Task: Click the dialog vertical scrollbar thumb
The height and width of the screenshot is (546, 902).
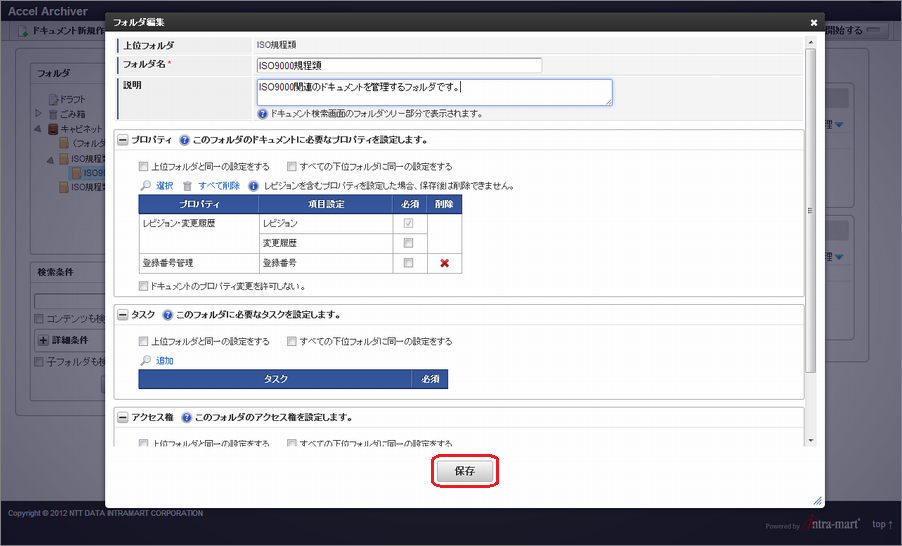Action: (811, 210)
